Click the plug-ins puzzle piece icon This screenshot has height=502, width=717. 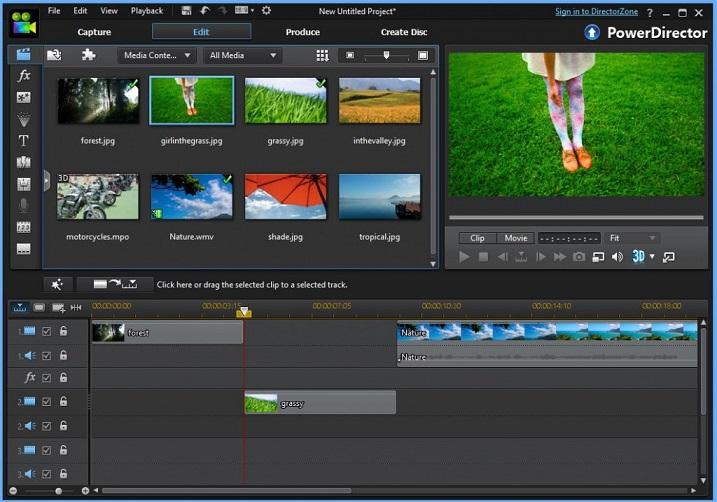[x=88, y=55]
